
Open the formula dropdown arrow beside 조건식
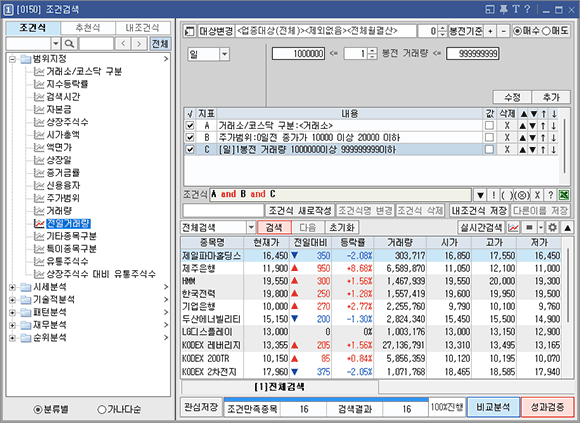click(480, 195)
